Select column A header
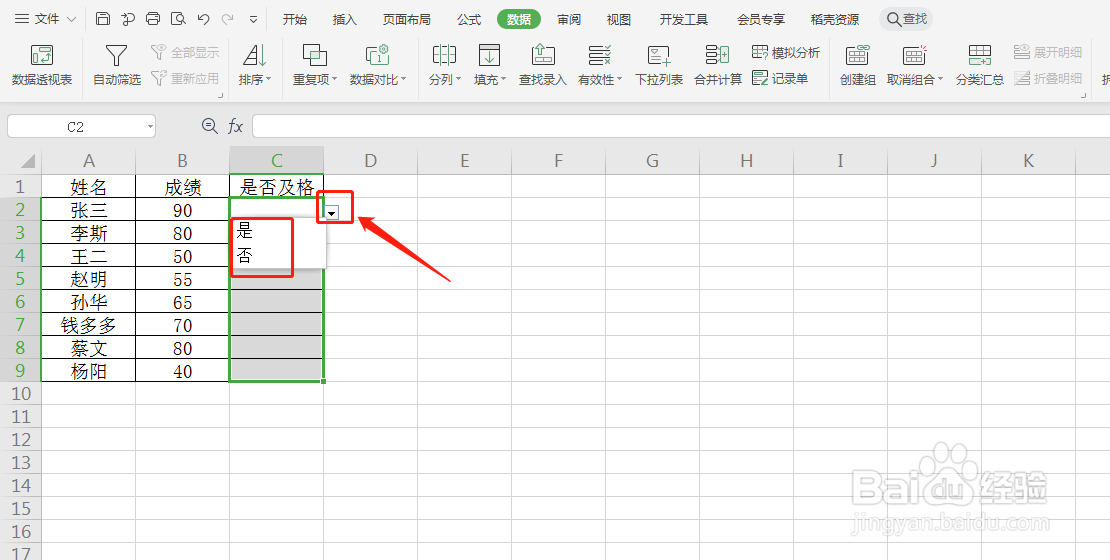This screenshot has height=560, width=1110. pyautogui.click(x=88, y=161)
